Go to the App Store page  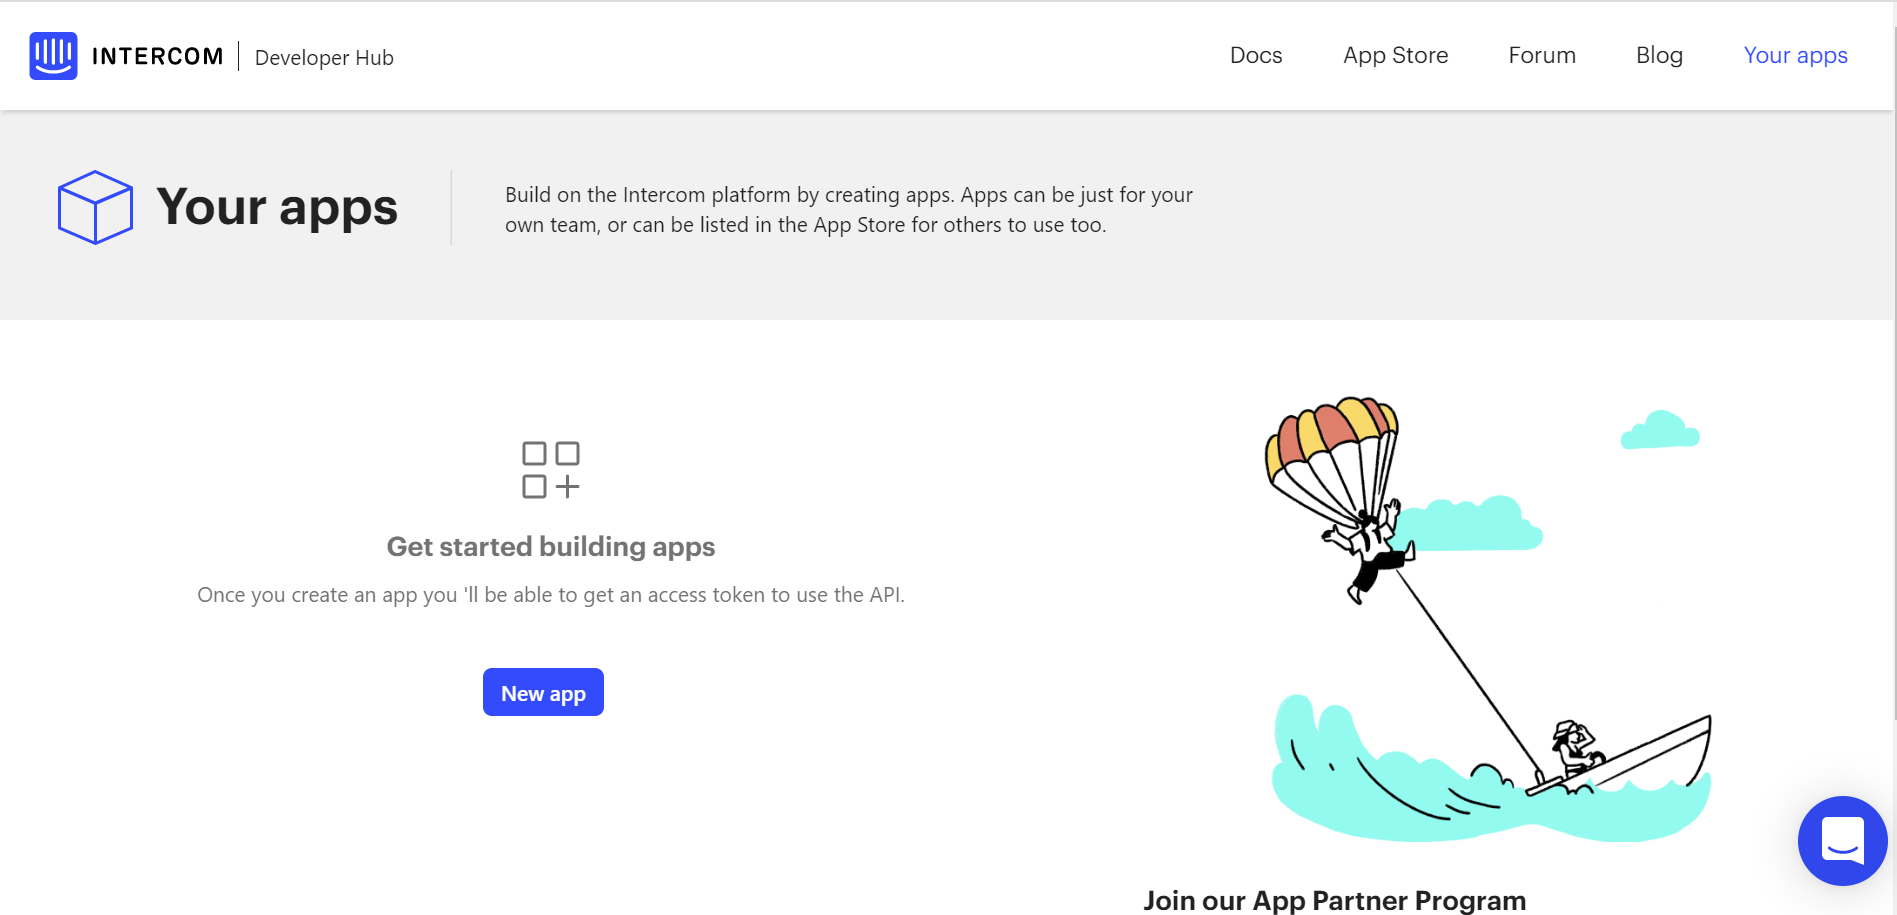(1395, 56)
